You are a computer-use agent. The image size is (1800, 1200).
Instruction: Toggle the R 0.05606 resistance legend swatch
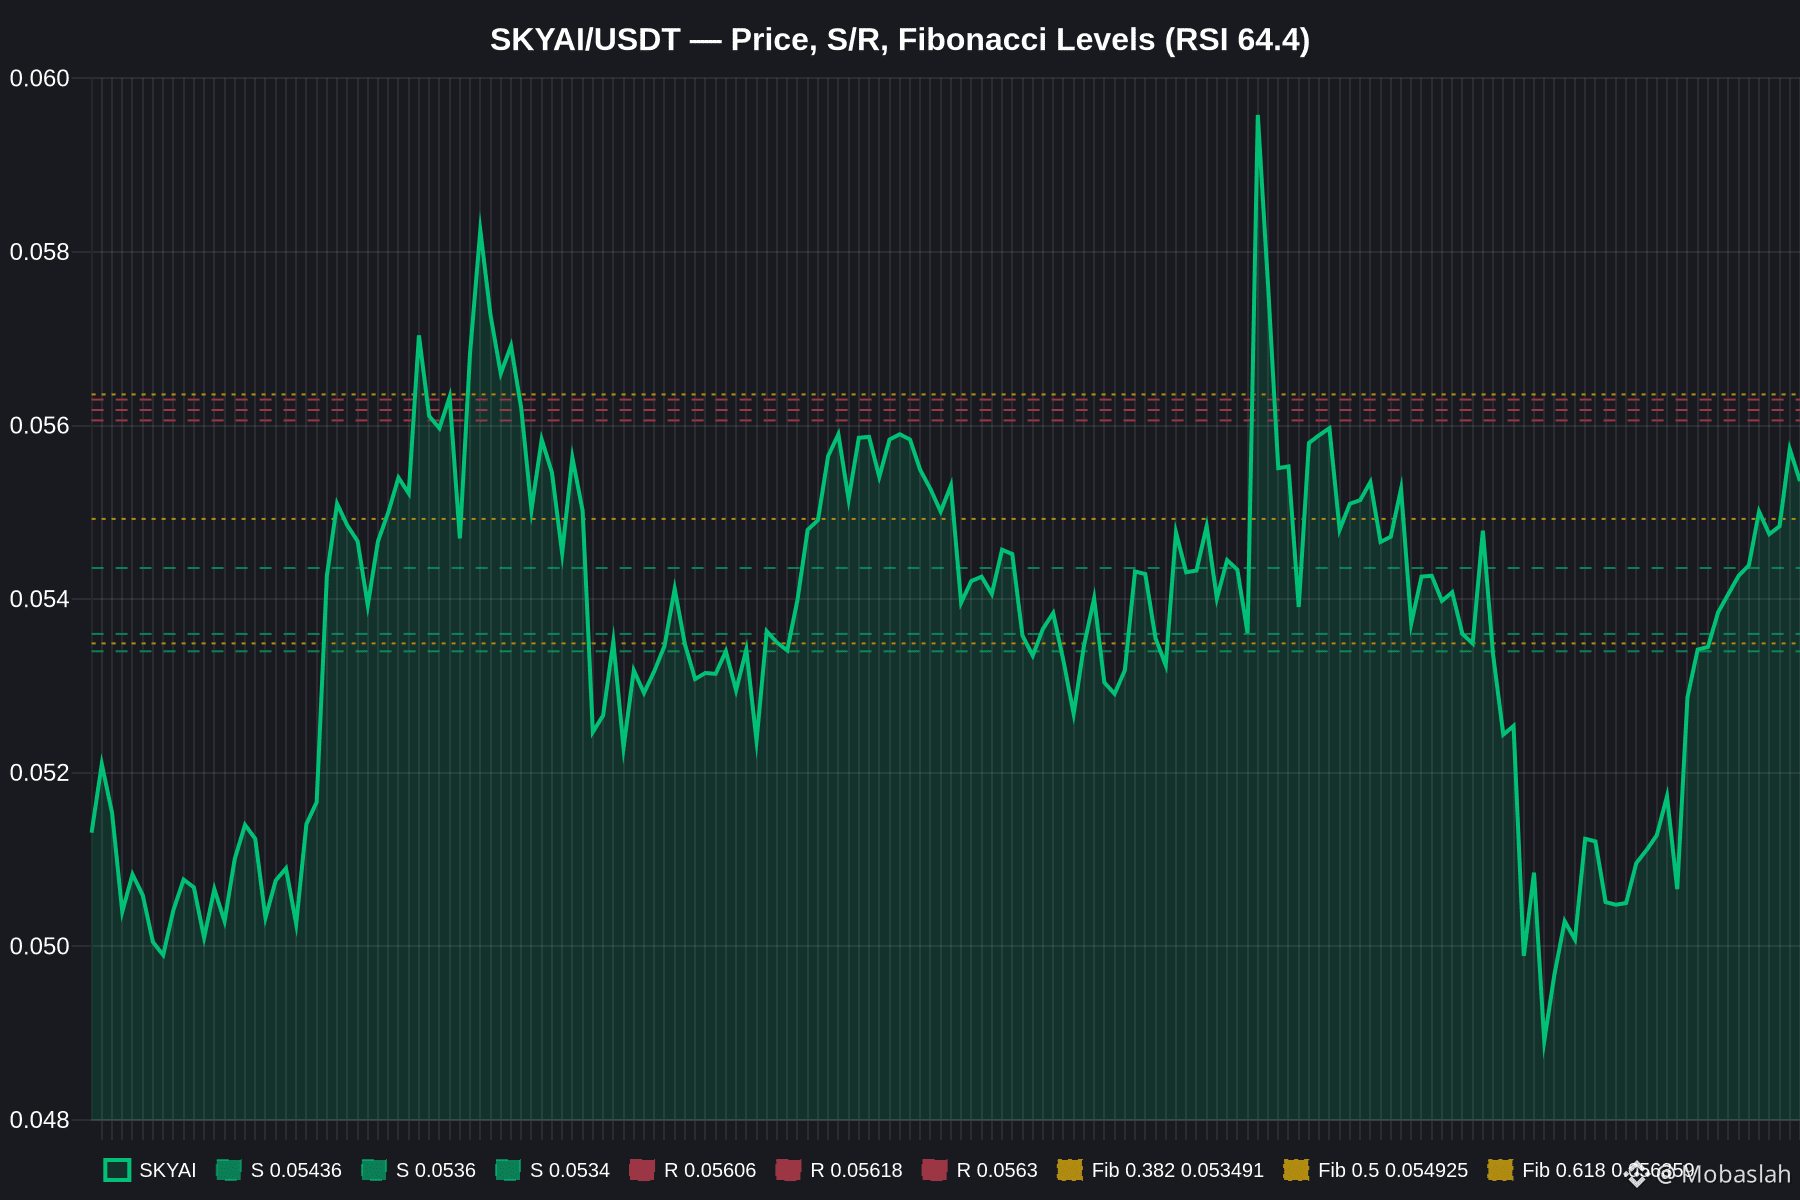click(642, 1170)
